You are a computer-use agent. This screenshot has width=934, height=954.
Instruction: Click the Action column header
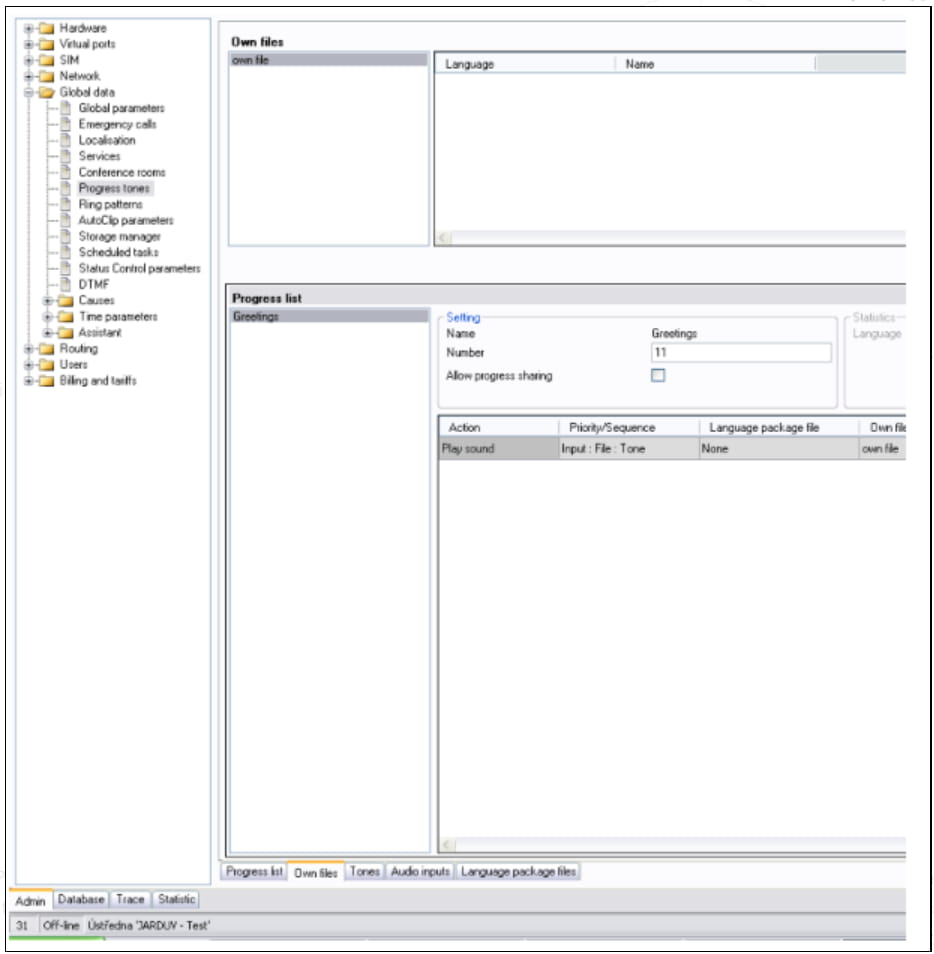point(499,427)
